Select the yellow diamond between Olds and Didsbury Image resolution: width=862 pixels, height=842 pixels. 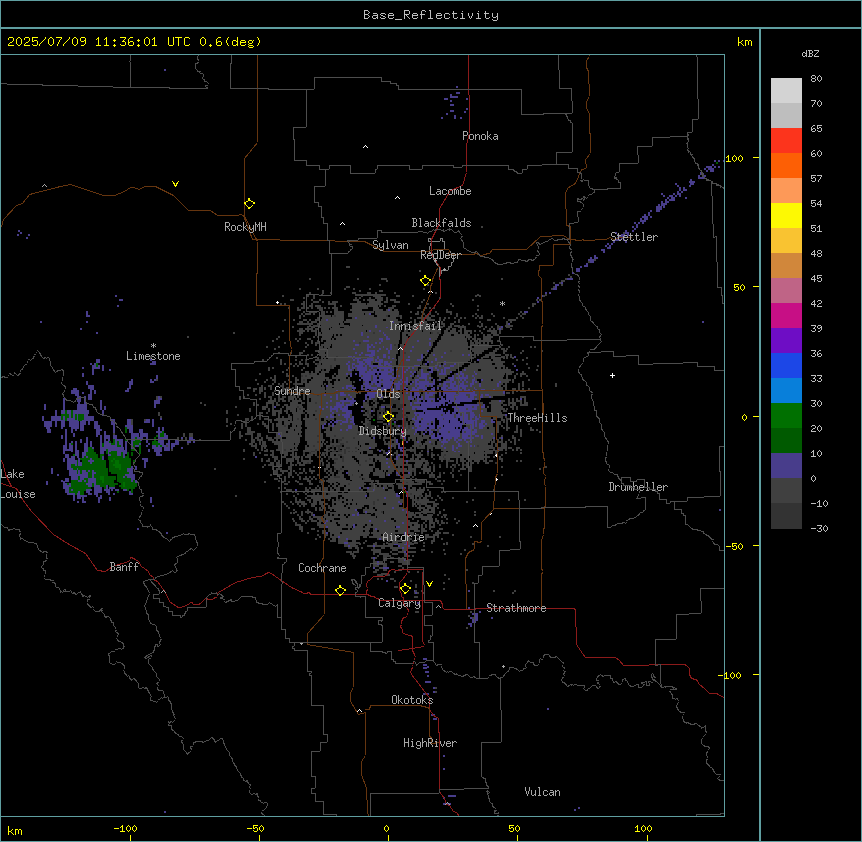pos(388,417)
